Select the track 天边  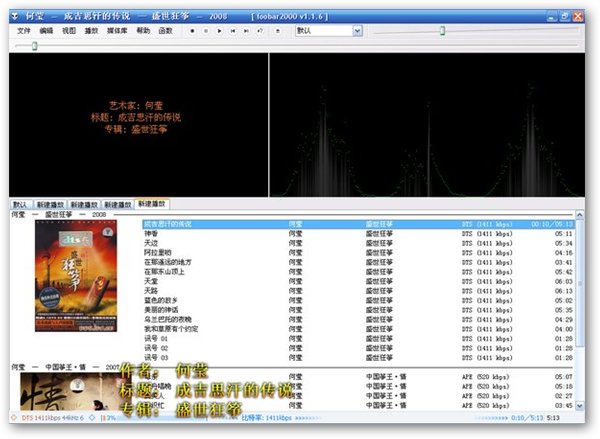click(358, 243)
